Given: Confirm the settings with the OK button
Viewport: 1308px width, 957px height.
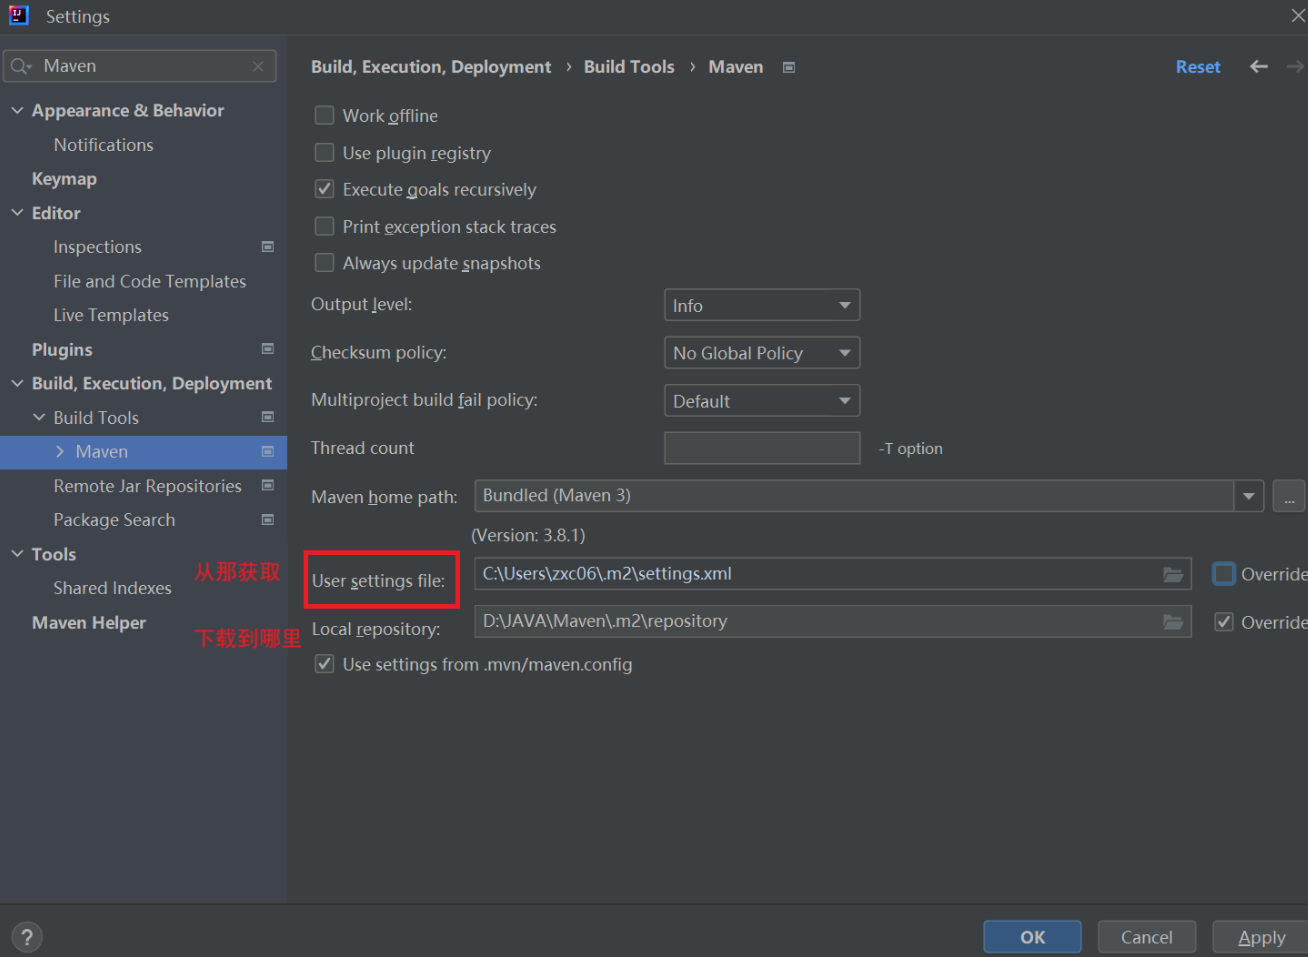Looking at the screenshot, I should (1032, 937).
